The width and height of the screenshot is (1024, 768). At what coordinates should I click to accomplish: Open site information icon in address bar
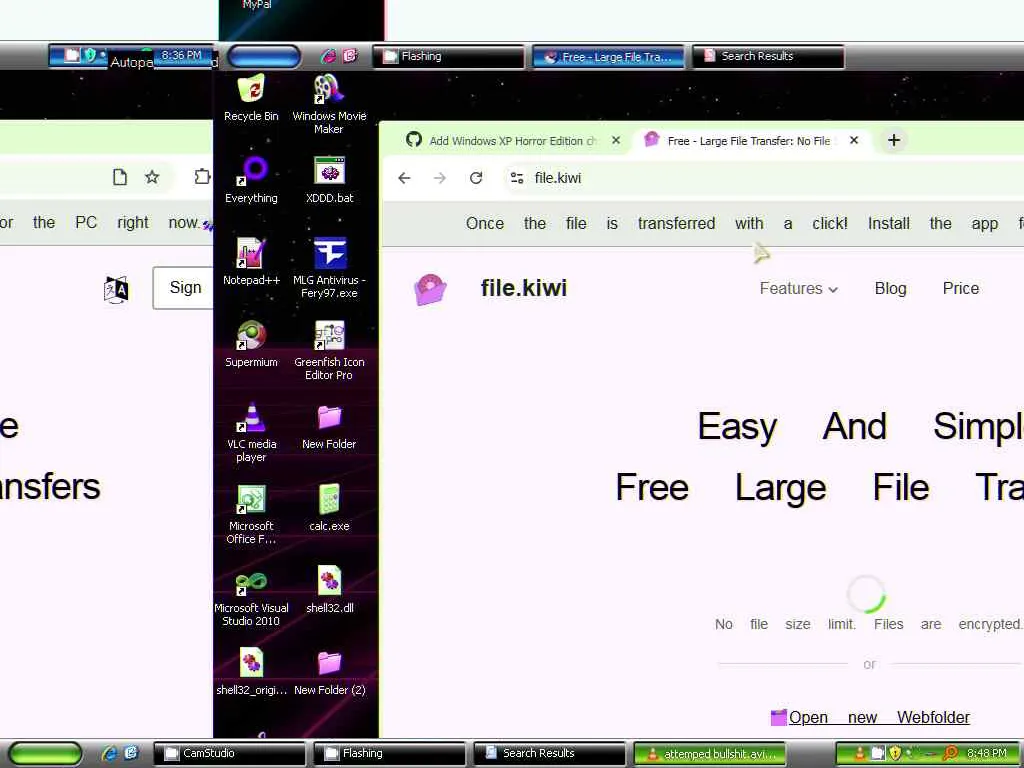[517, 178]
